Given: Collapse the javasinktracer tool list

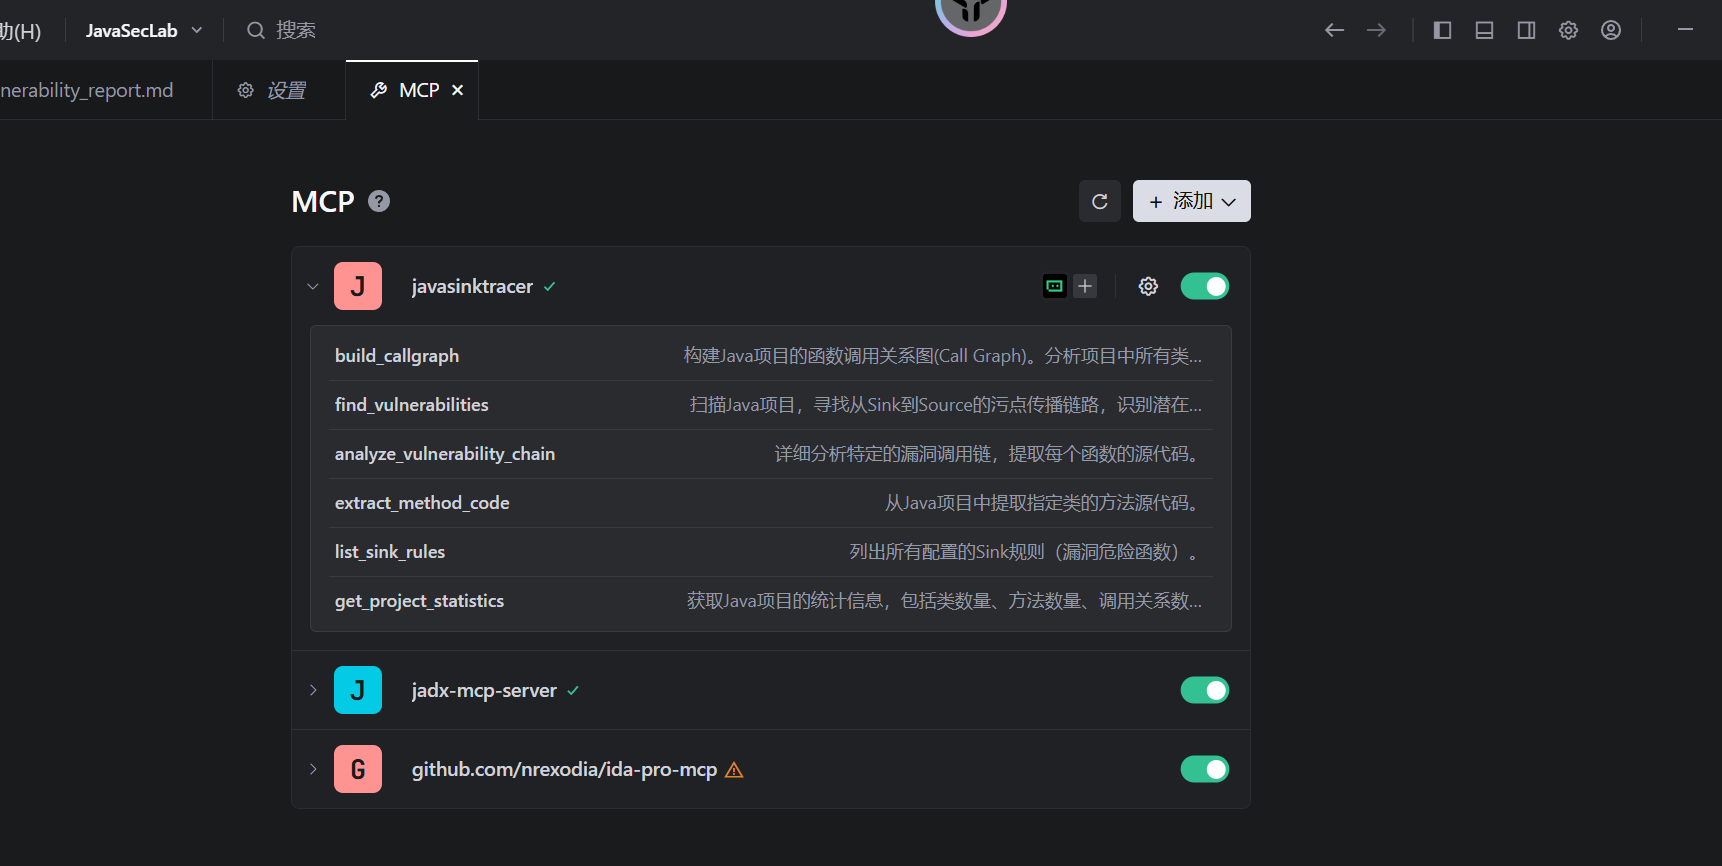Looking at the screenshot, I should point(313,286).
